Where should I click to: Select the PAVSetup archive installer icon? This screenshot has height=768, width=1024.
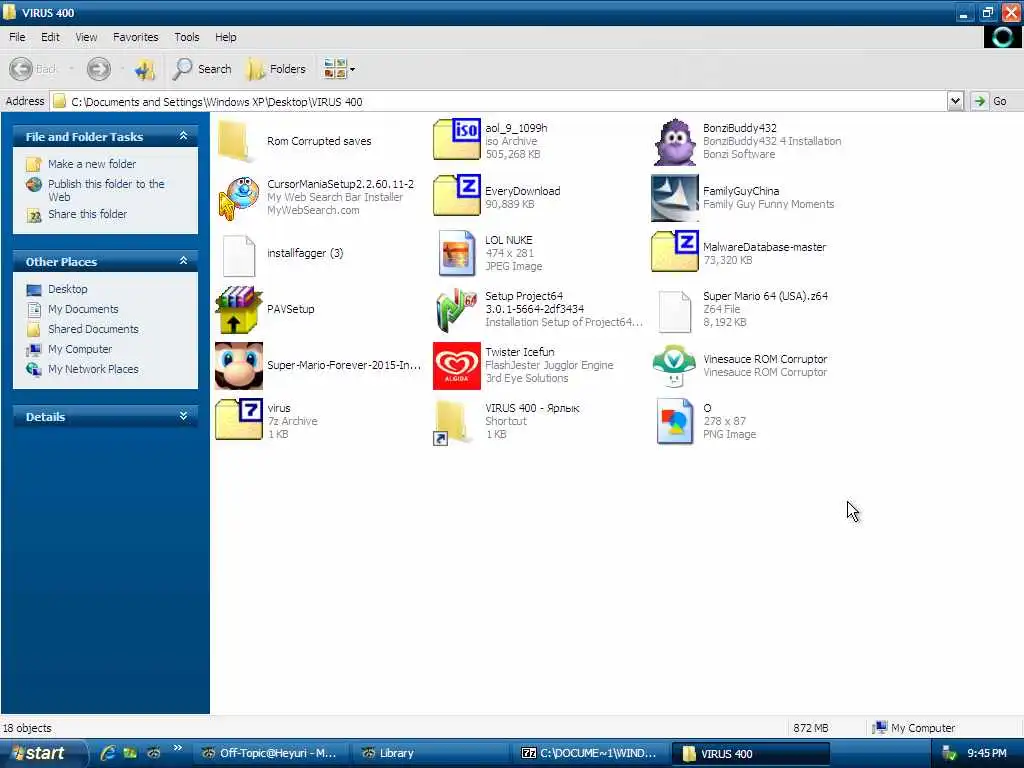pyautogui.click(x=238, y=310)
